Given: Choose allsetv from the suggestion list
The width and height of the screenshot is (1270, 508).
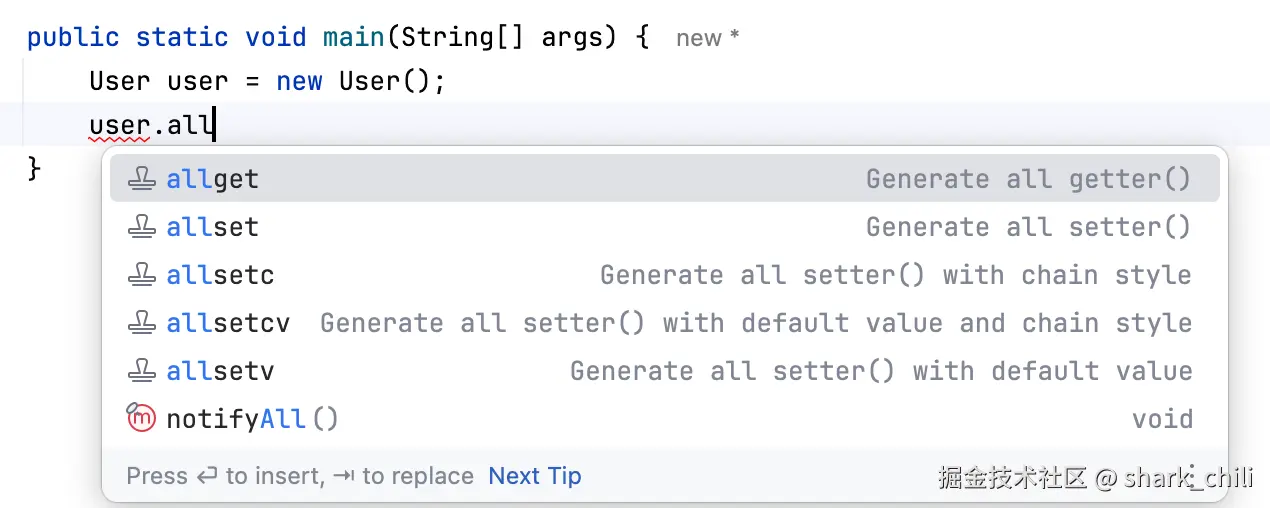Looking at the screenshot, I should click(x=664, y=371).
